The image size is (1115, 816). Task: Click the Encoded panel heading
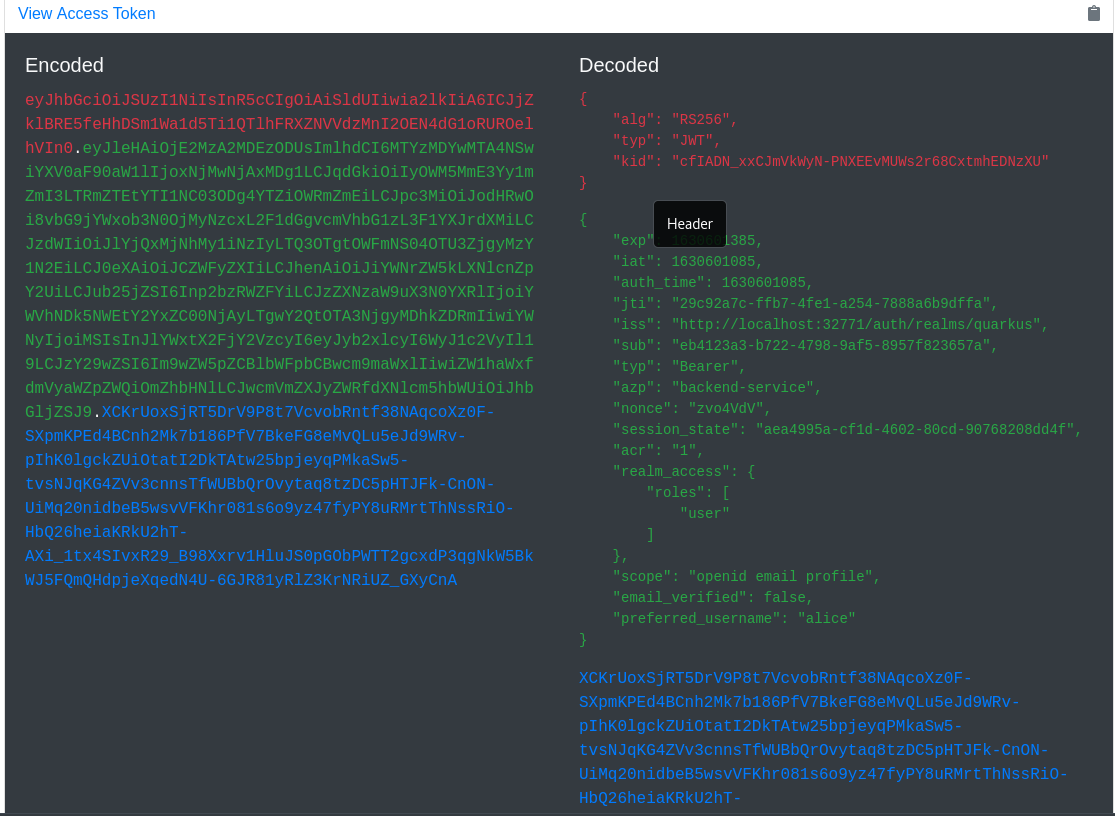point(64,65)
